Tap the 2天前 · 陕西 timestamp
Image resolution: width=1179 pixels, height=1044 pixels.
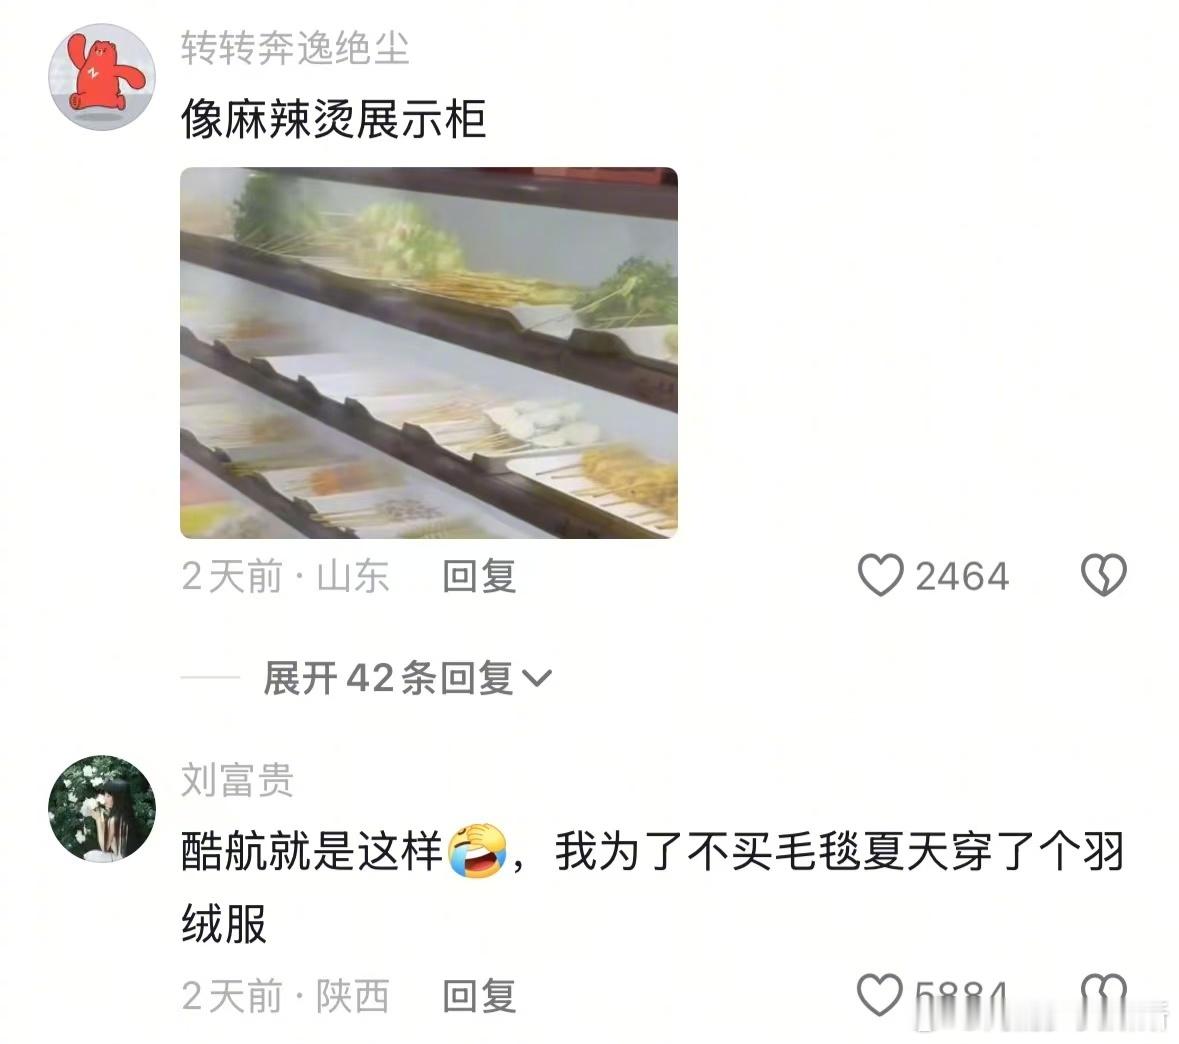tap(285, 996)
